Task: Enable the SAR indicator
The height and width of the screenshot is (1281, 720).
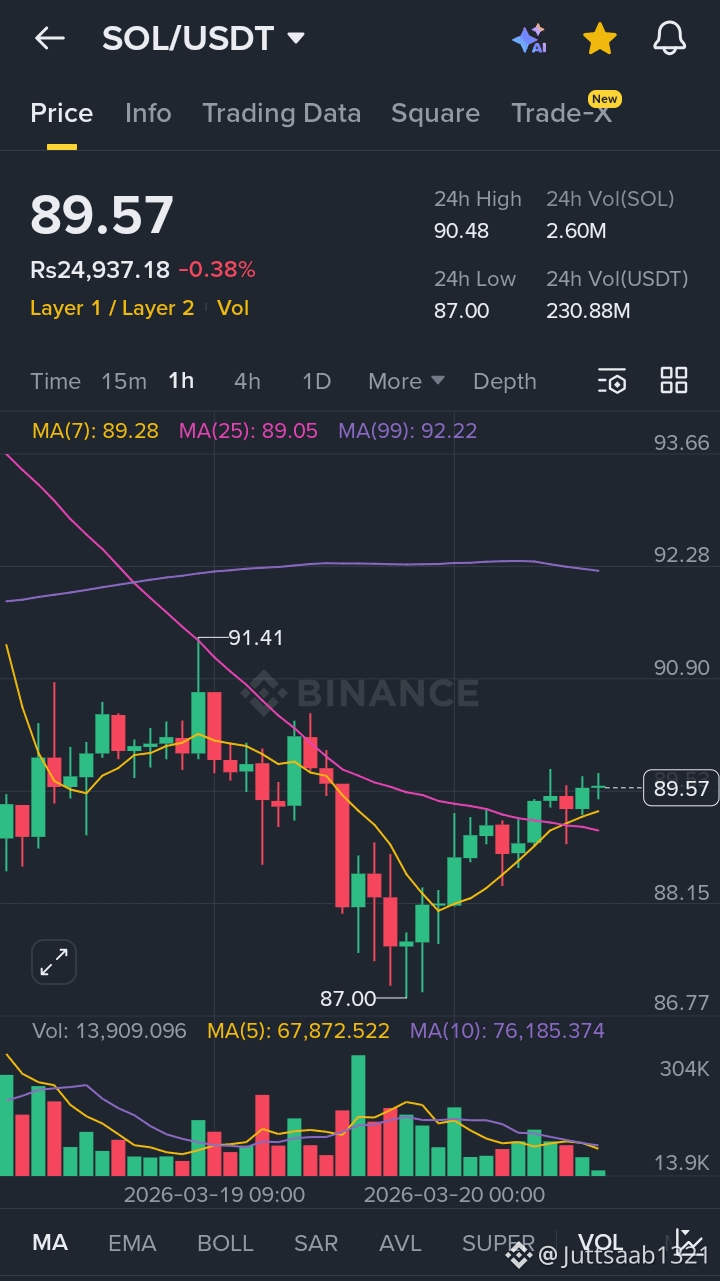Action: click(316, 1243)
